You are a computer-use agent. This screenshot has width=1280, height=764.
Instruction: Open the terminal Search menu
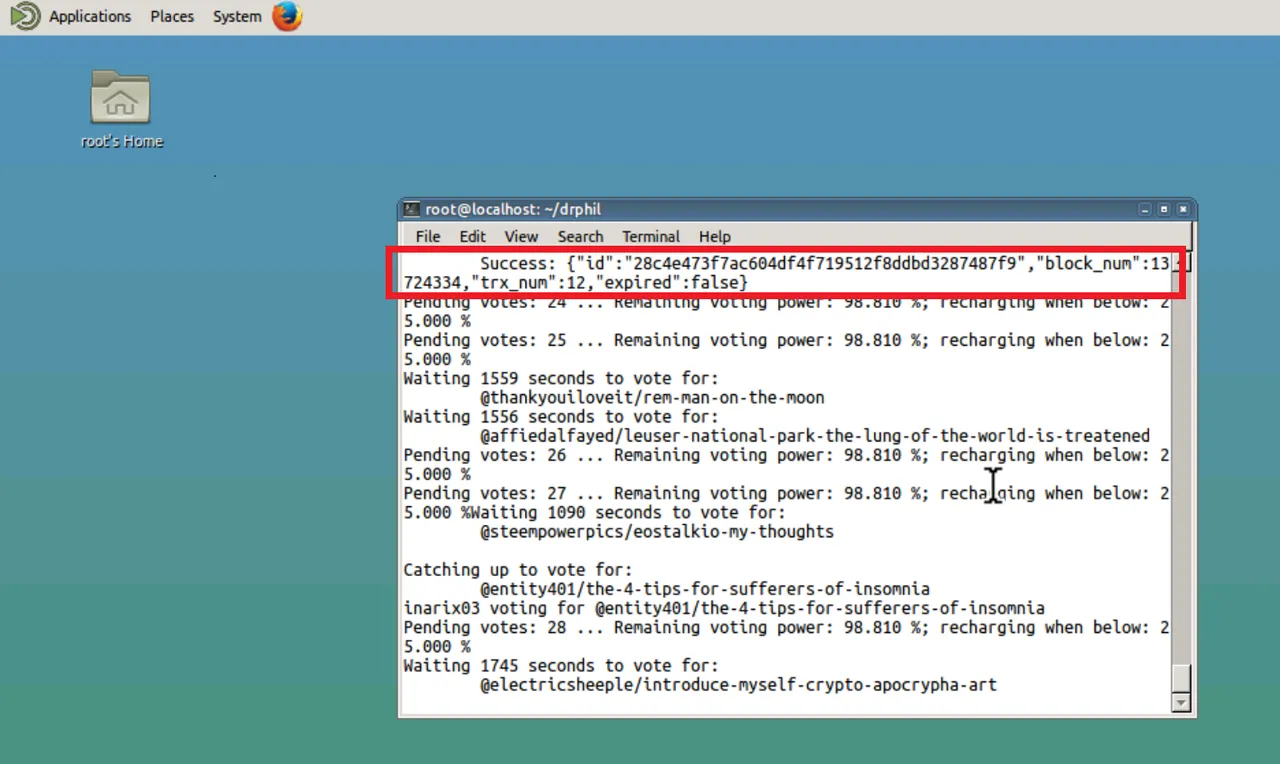[580, 237]
